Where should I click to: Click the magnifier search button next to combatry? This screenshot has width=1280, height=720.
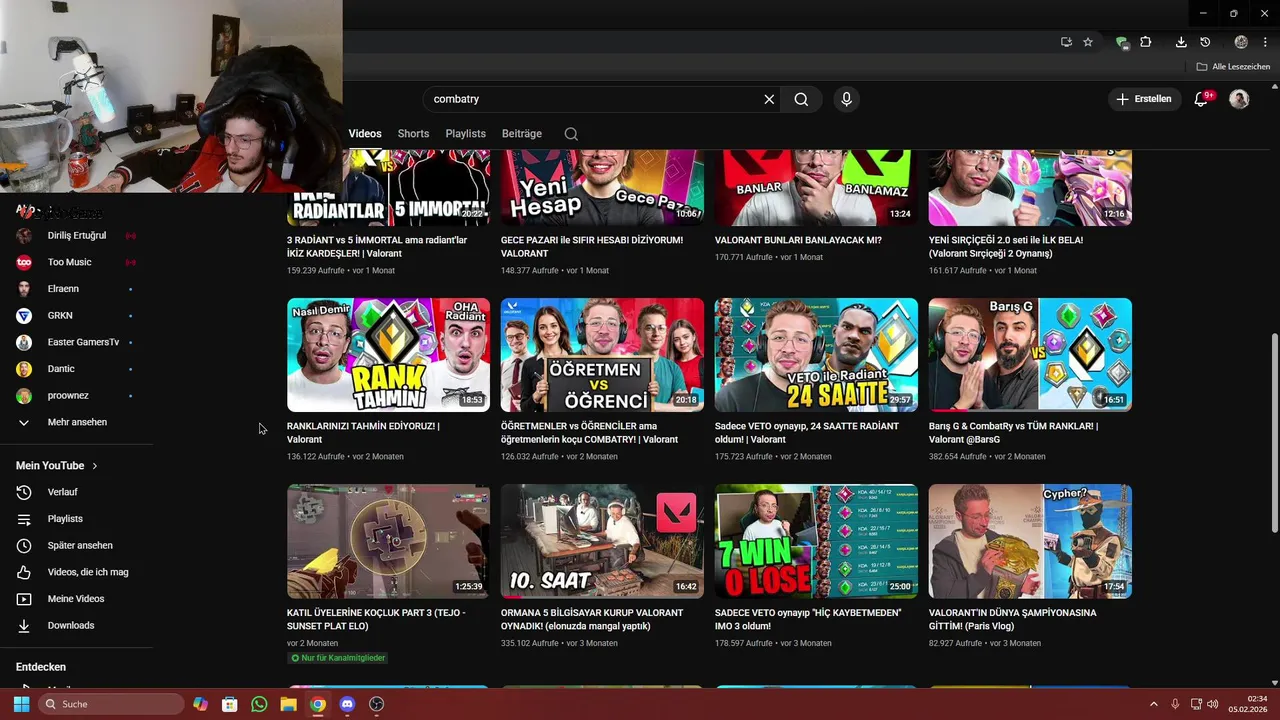[801, 99]
